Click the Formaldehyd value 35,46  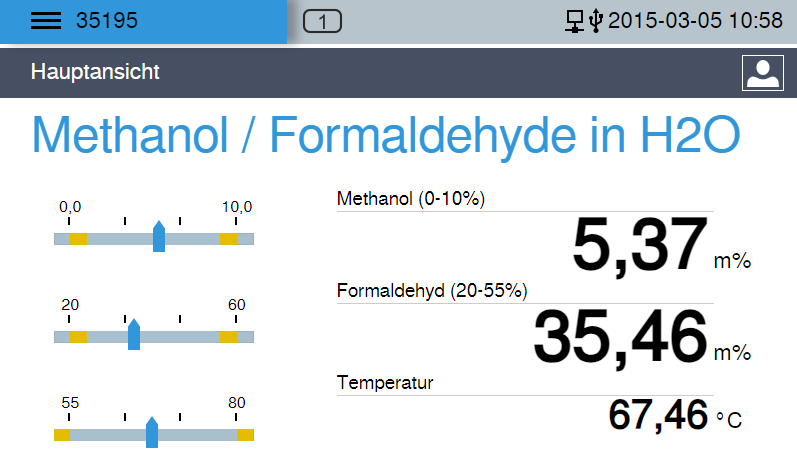coord(620,337)
